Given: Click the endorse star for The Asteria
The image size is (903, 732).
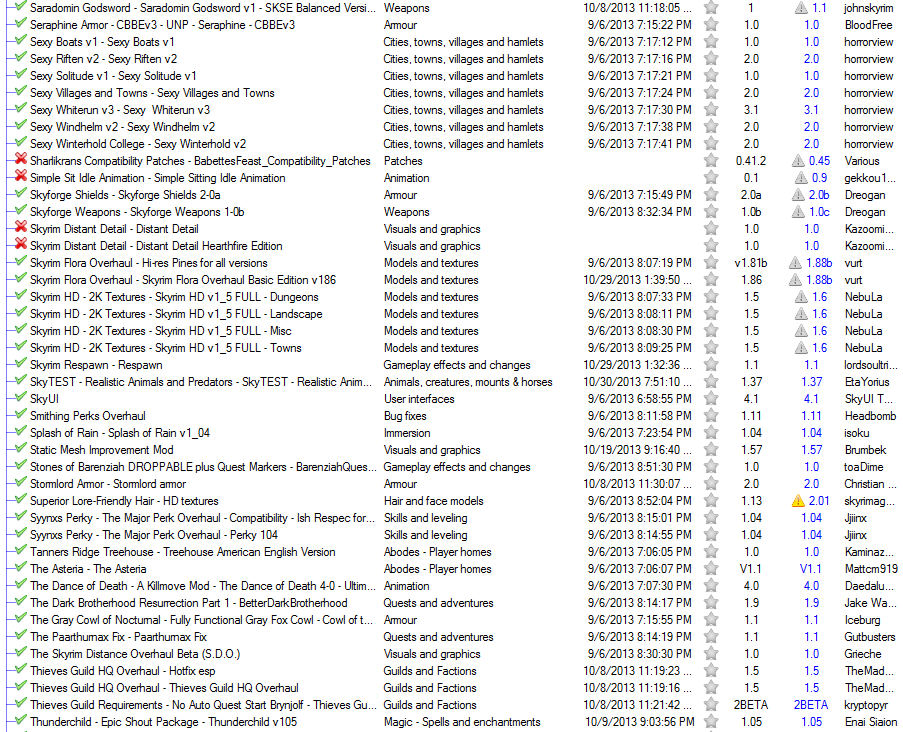Looking at the screenshot, I should coord(711,568).
